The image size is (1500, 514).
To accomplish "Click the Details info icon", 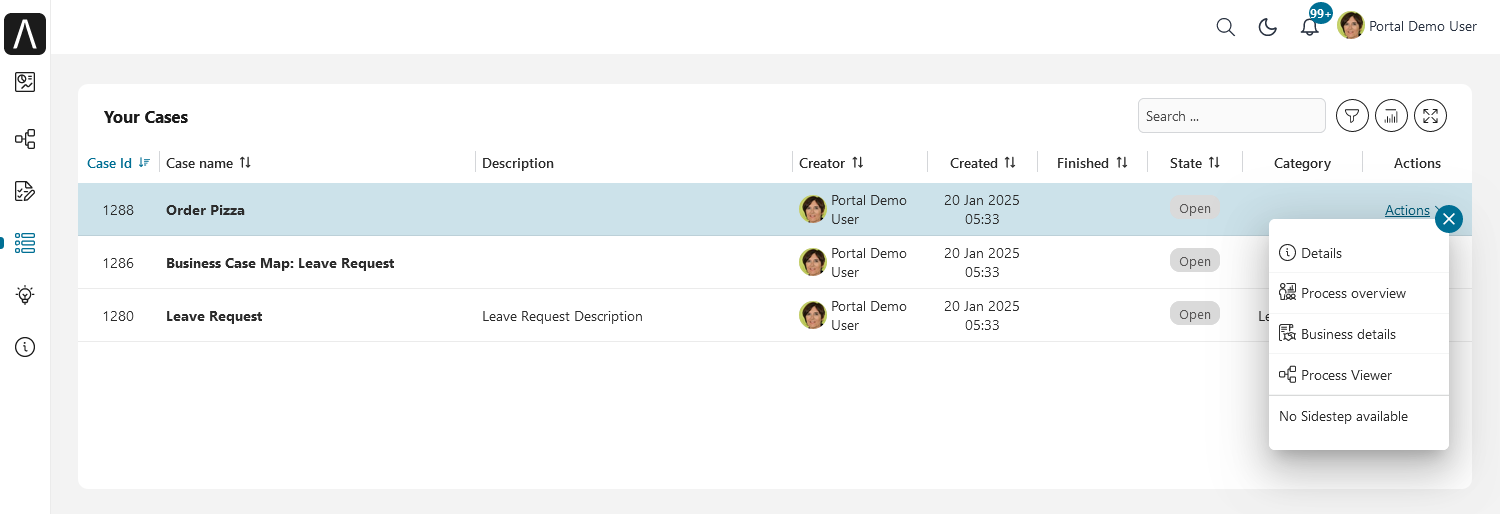I will (1288, 253).
